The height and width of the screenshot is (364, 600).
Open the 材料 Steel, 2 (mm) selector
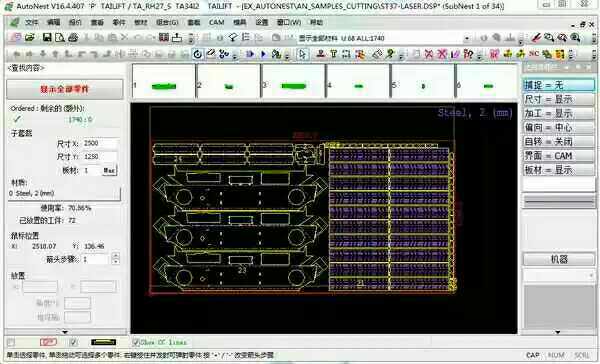click(64, 194)
